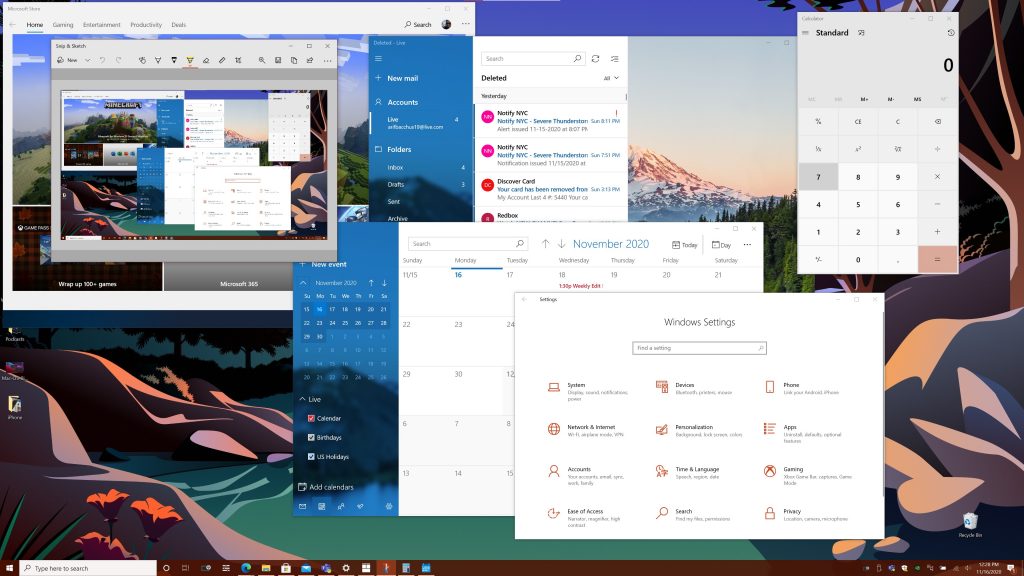The height and width of the screenshot is (576, 1024).
Task: Select the pencil tool in Snip & Sketch
Action: click(174, 60)
